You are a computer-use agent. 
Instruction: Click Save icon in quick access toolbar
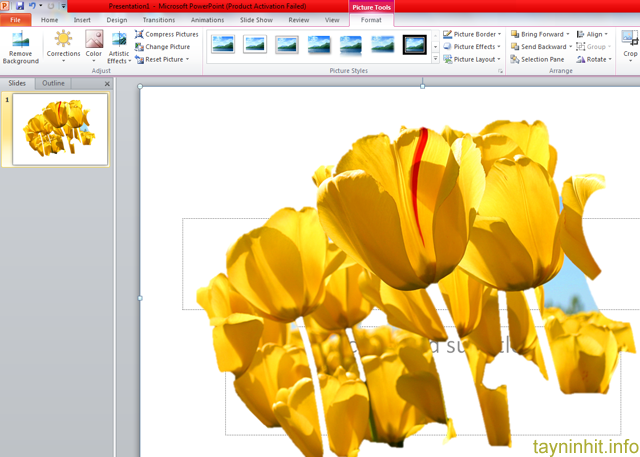pos(19,6)
